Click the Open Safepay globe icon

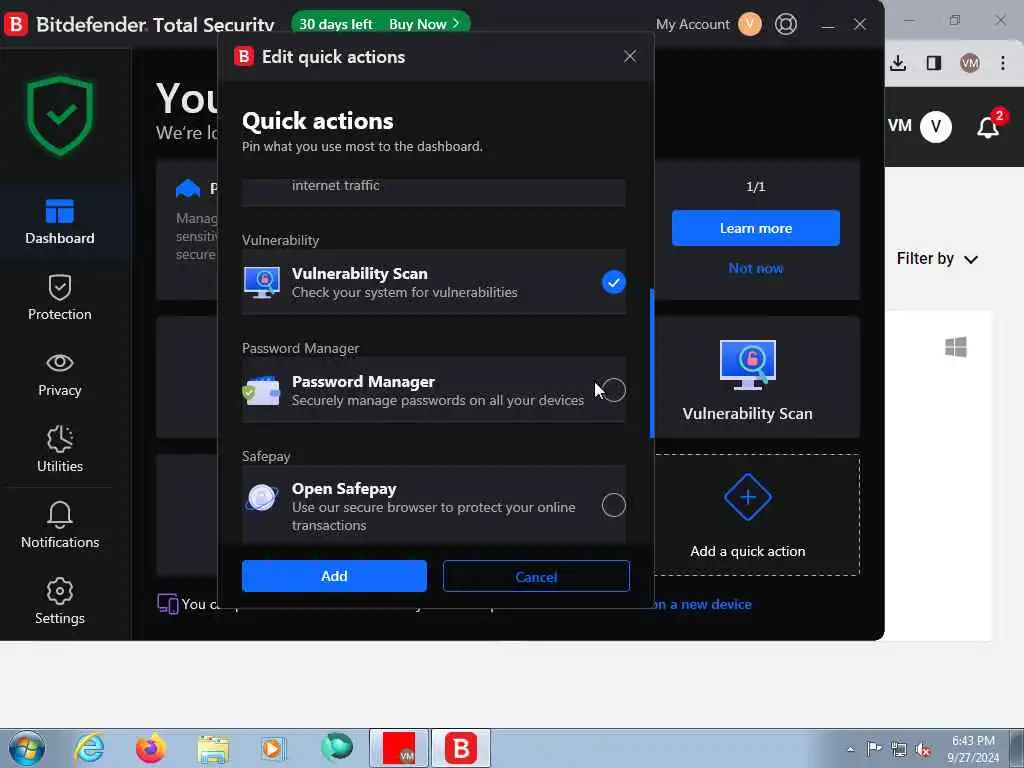(x=262, y=498)
